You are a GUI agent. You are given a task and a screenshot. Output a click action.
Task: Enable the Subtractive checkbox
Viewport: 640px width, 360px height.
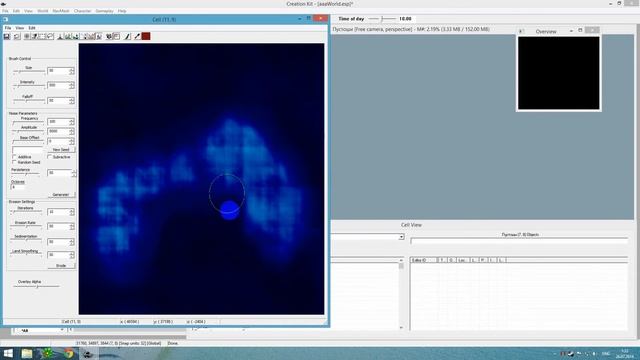pos(50,157)
